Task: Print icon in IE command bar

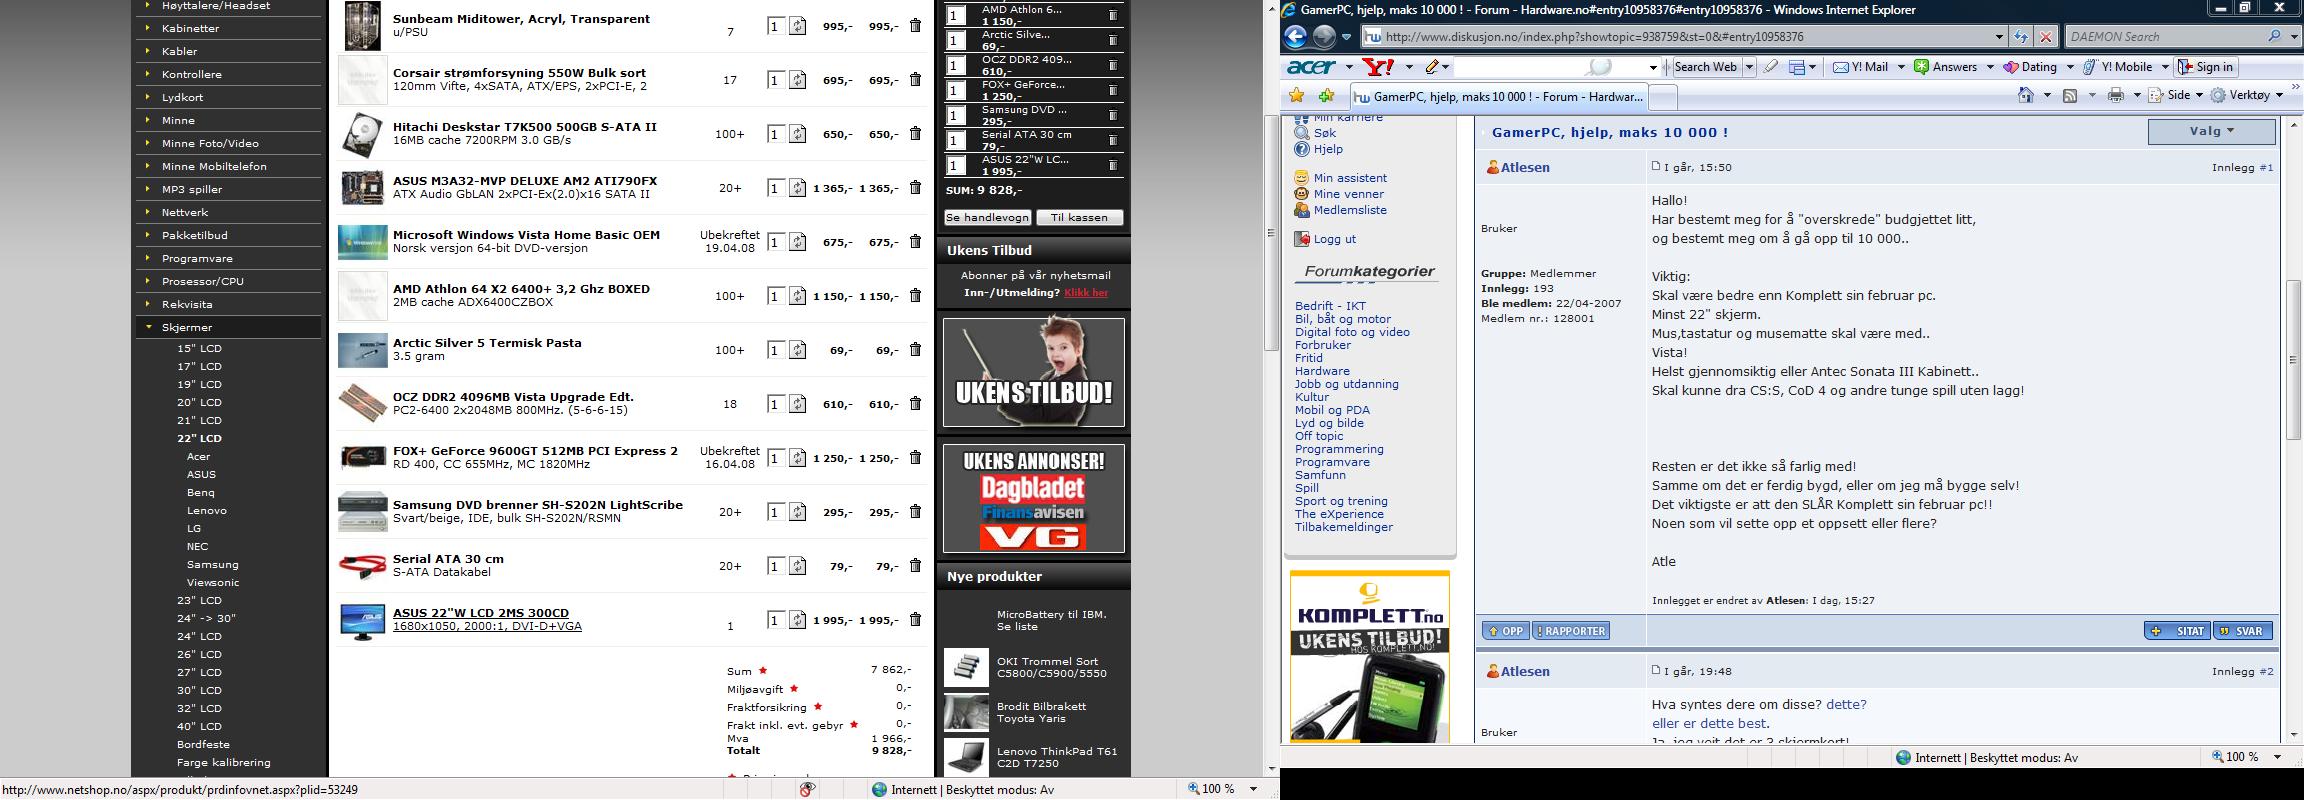Action: 2116,95
